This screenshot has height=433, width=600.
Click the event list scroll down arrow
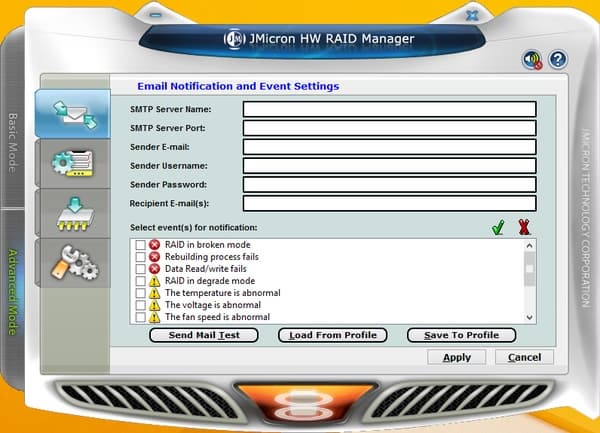[x=530, y=317]
